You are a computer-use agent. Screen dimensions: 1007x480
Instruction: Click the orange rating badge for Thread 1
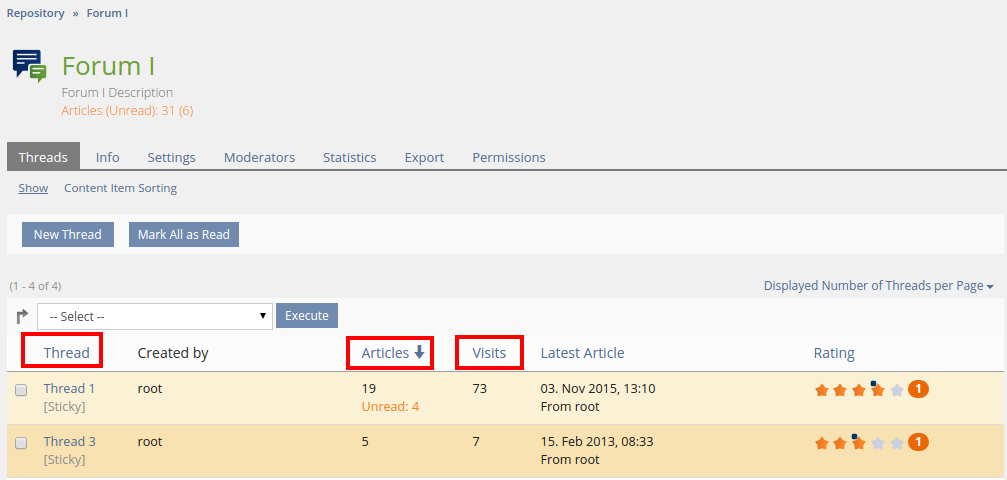918,389
